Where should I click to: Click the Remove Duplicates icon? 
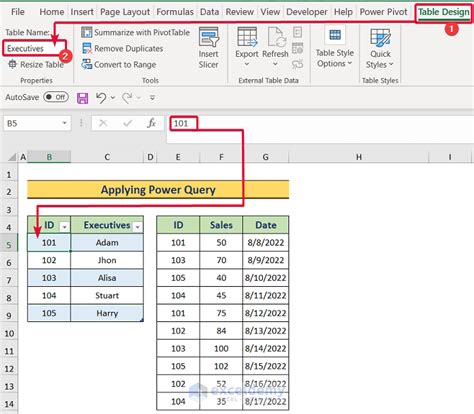point(87,48)
